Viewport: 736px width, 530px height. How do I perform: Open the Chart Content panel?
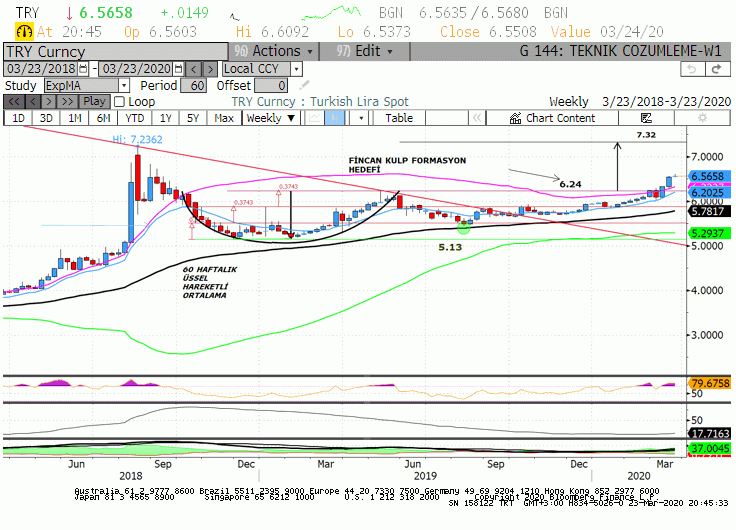point(552,118)
